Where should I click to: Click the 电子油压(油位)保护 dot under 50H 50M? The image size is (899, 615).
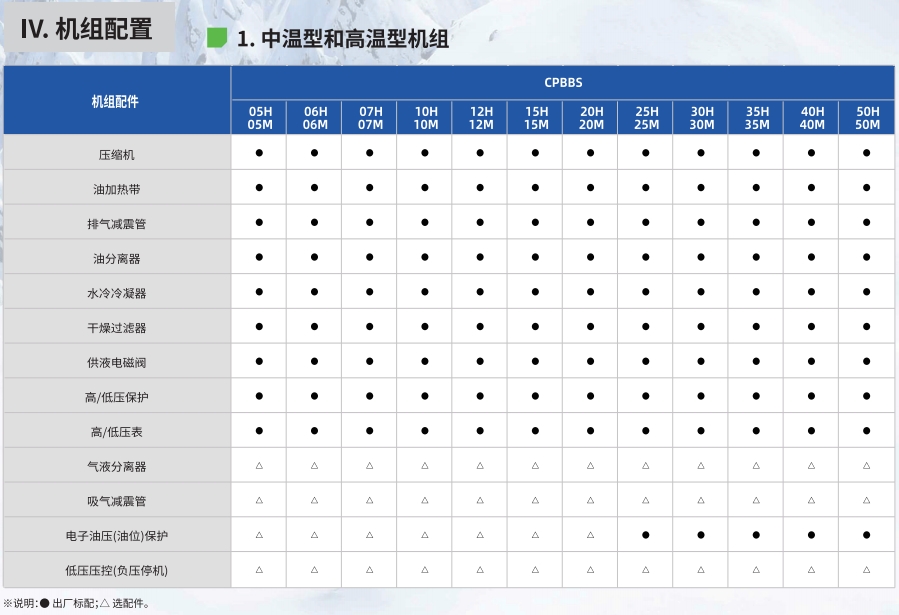click(x=866, y=535)
